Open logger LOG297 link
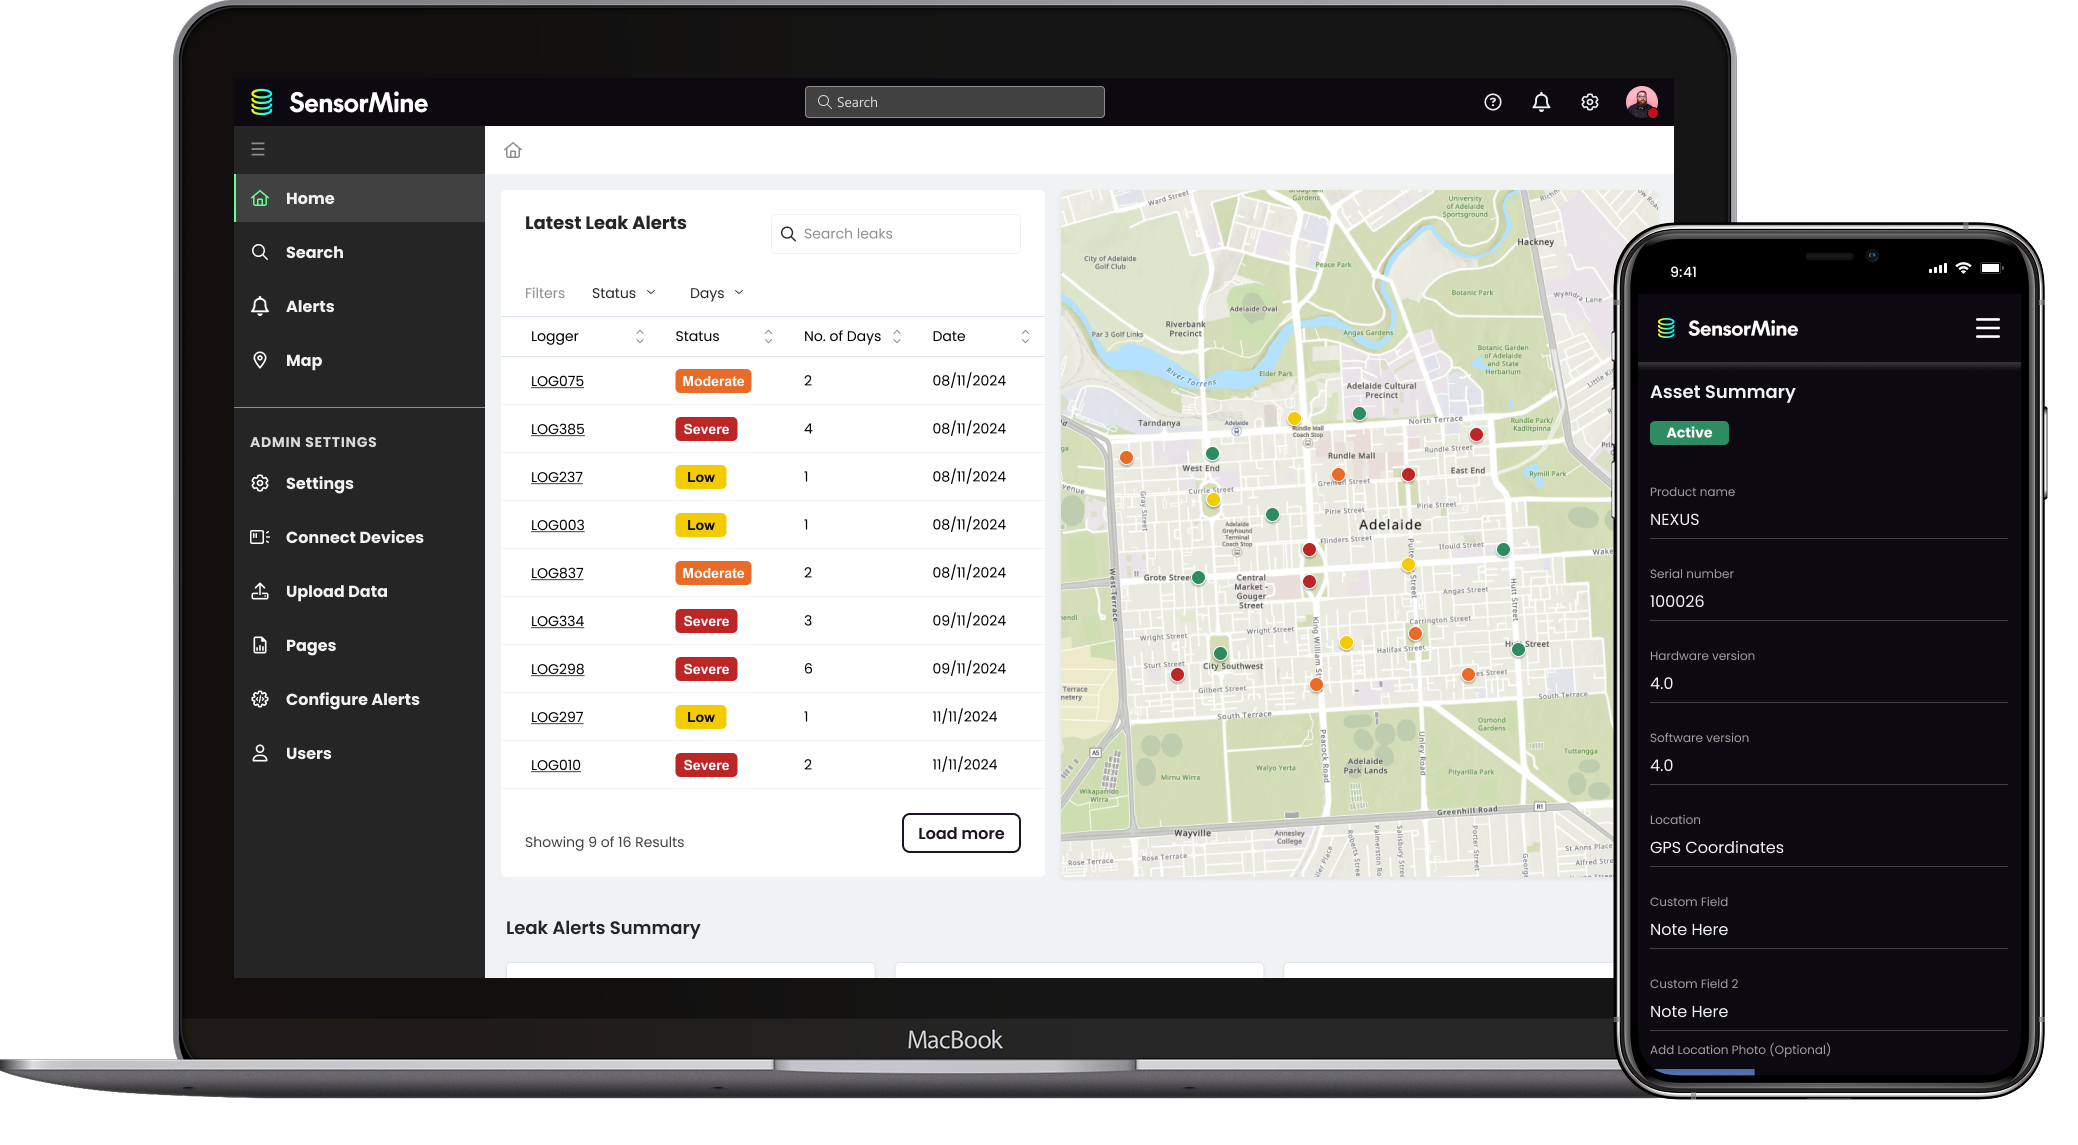This screenshot has width=2078, height=1145. click(x=556, y=717)
